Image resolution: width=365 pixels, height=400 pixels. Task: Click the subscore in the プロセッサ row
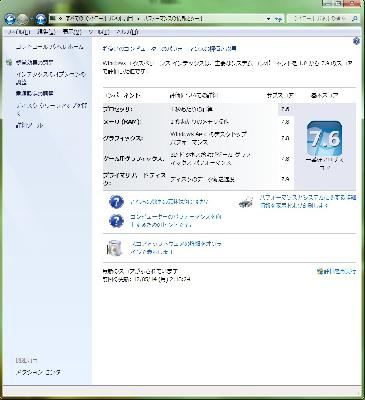[x=285, y=109]
